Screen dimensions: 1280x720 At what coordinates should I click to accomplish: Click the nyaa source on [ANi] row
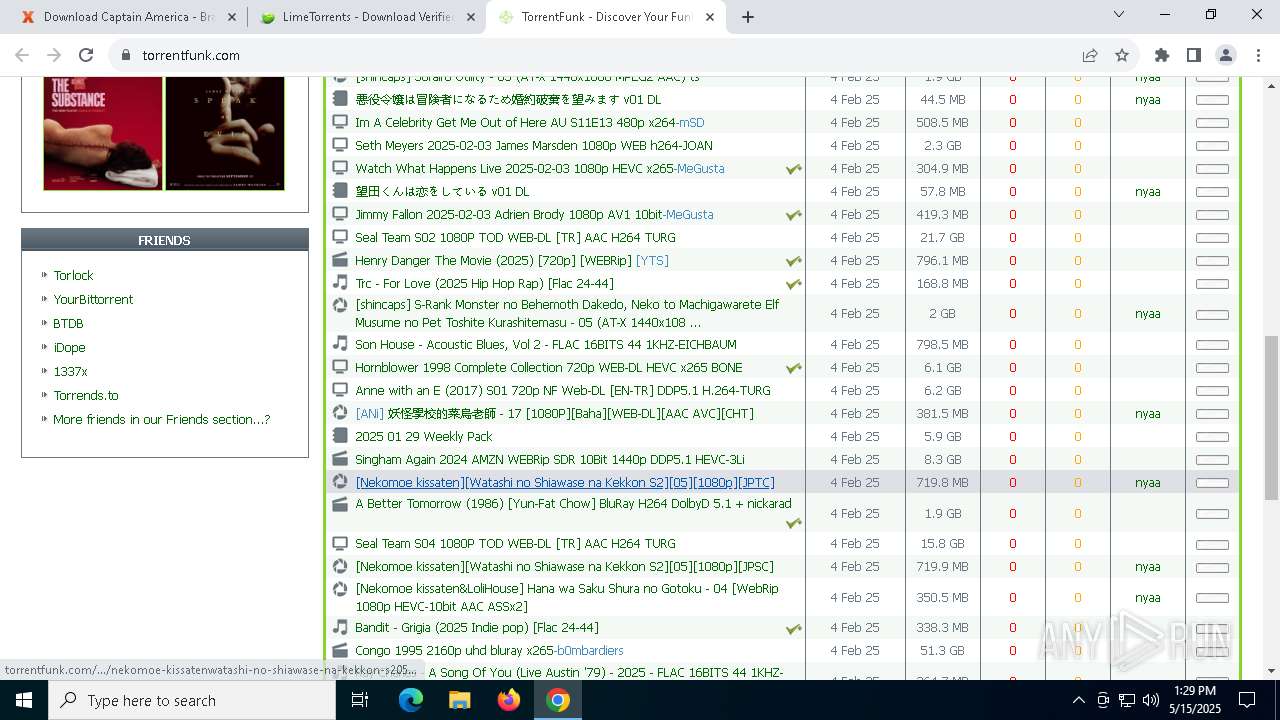coord(1147,413)
